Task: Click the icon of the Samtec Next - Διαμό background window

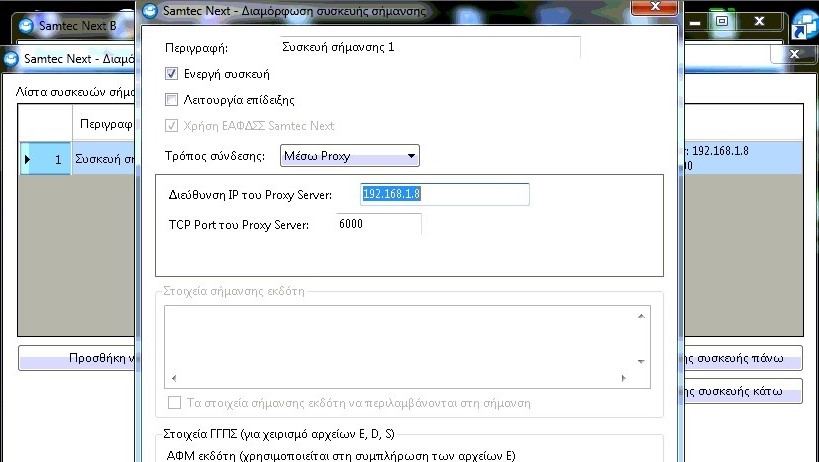Action: tap(11, 58)
